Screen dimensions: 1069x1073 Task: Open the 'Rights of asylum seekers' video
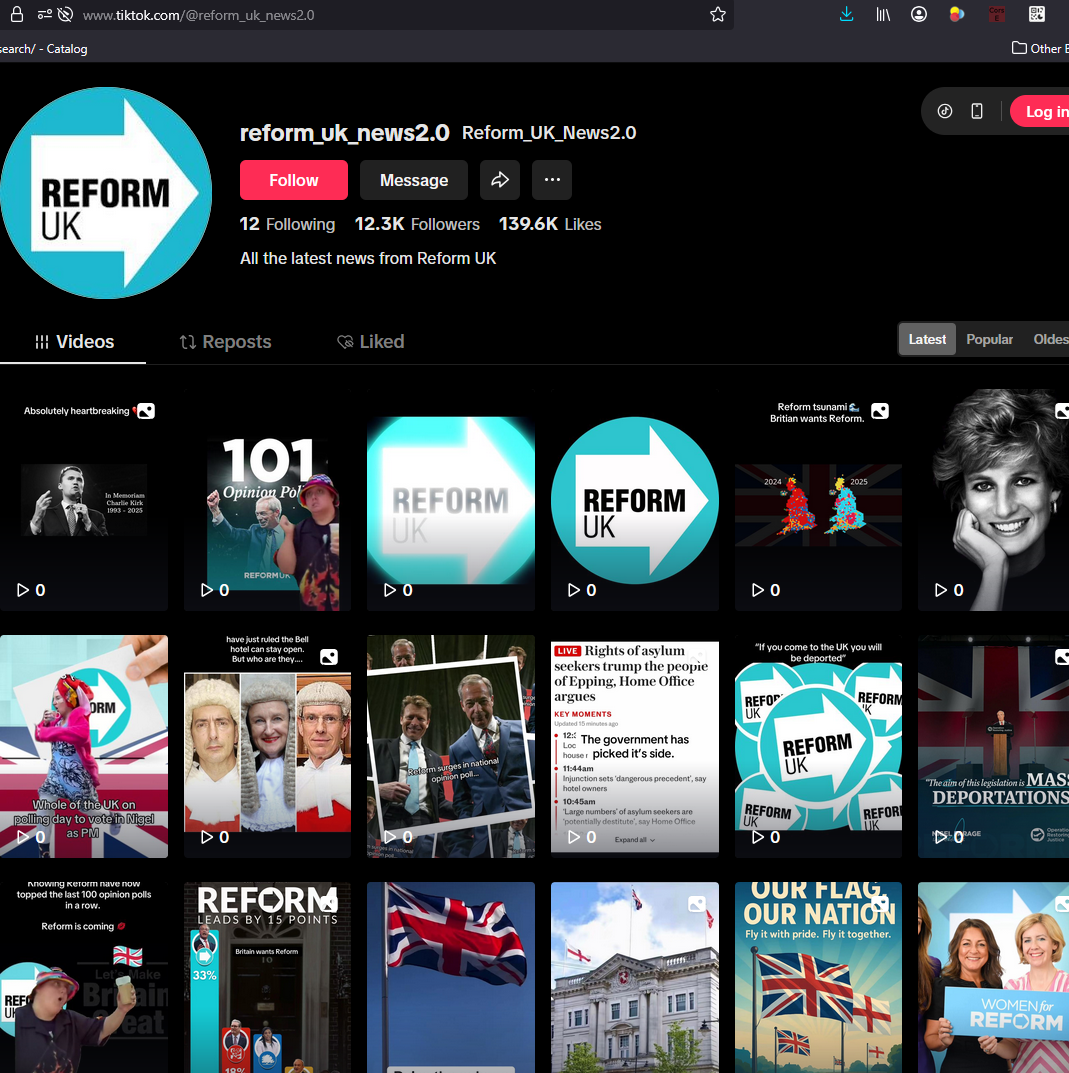coord(635,746)
